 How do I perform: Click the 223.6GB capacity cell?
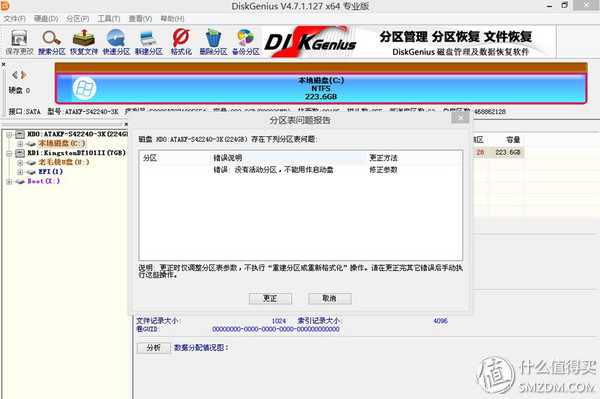507,153
